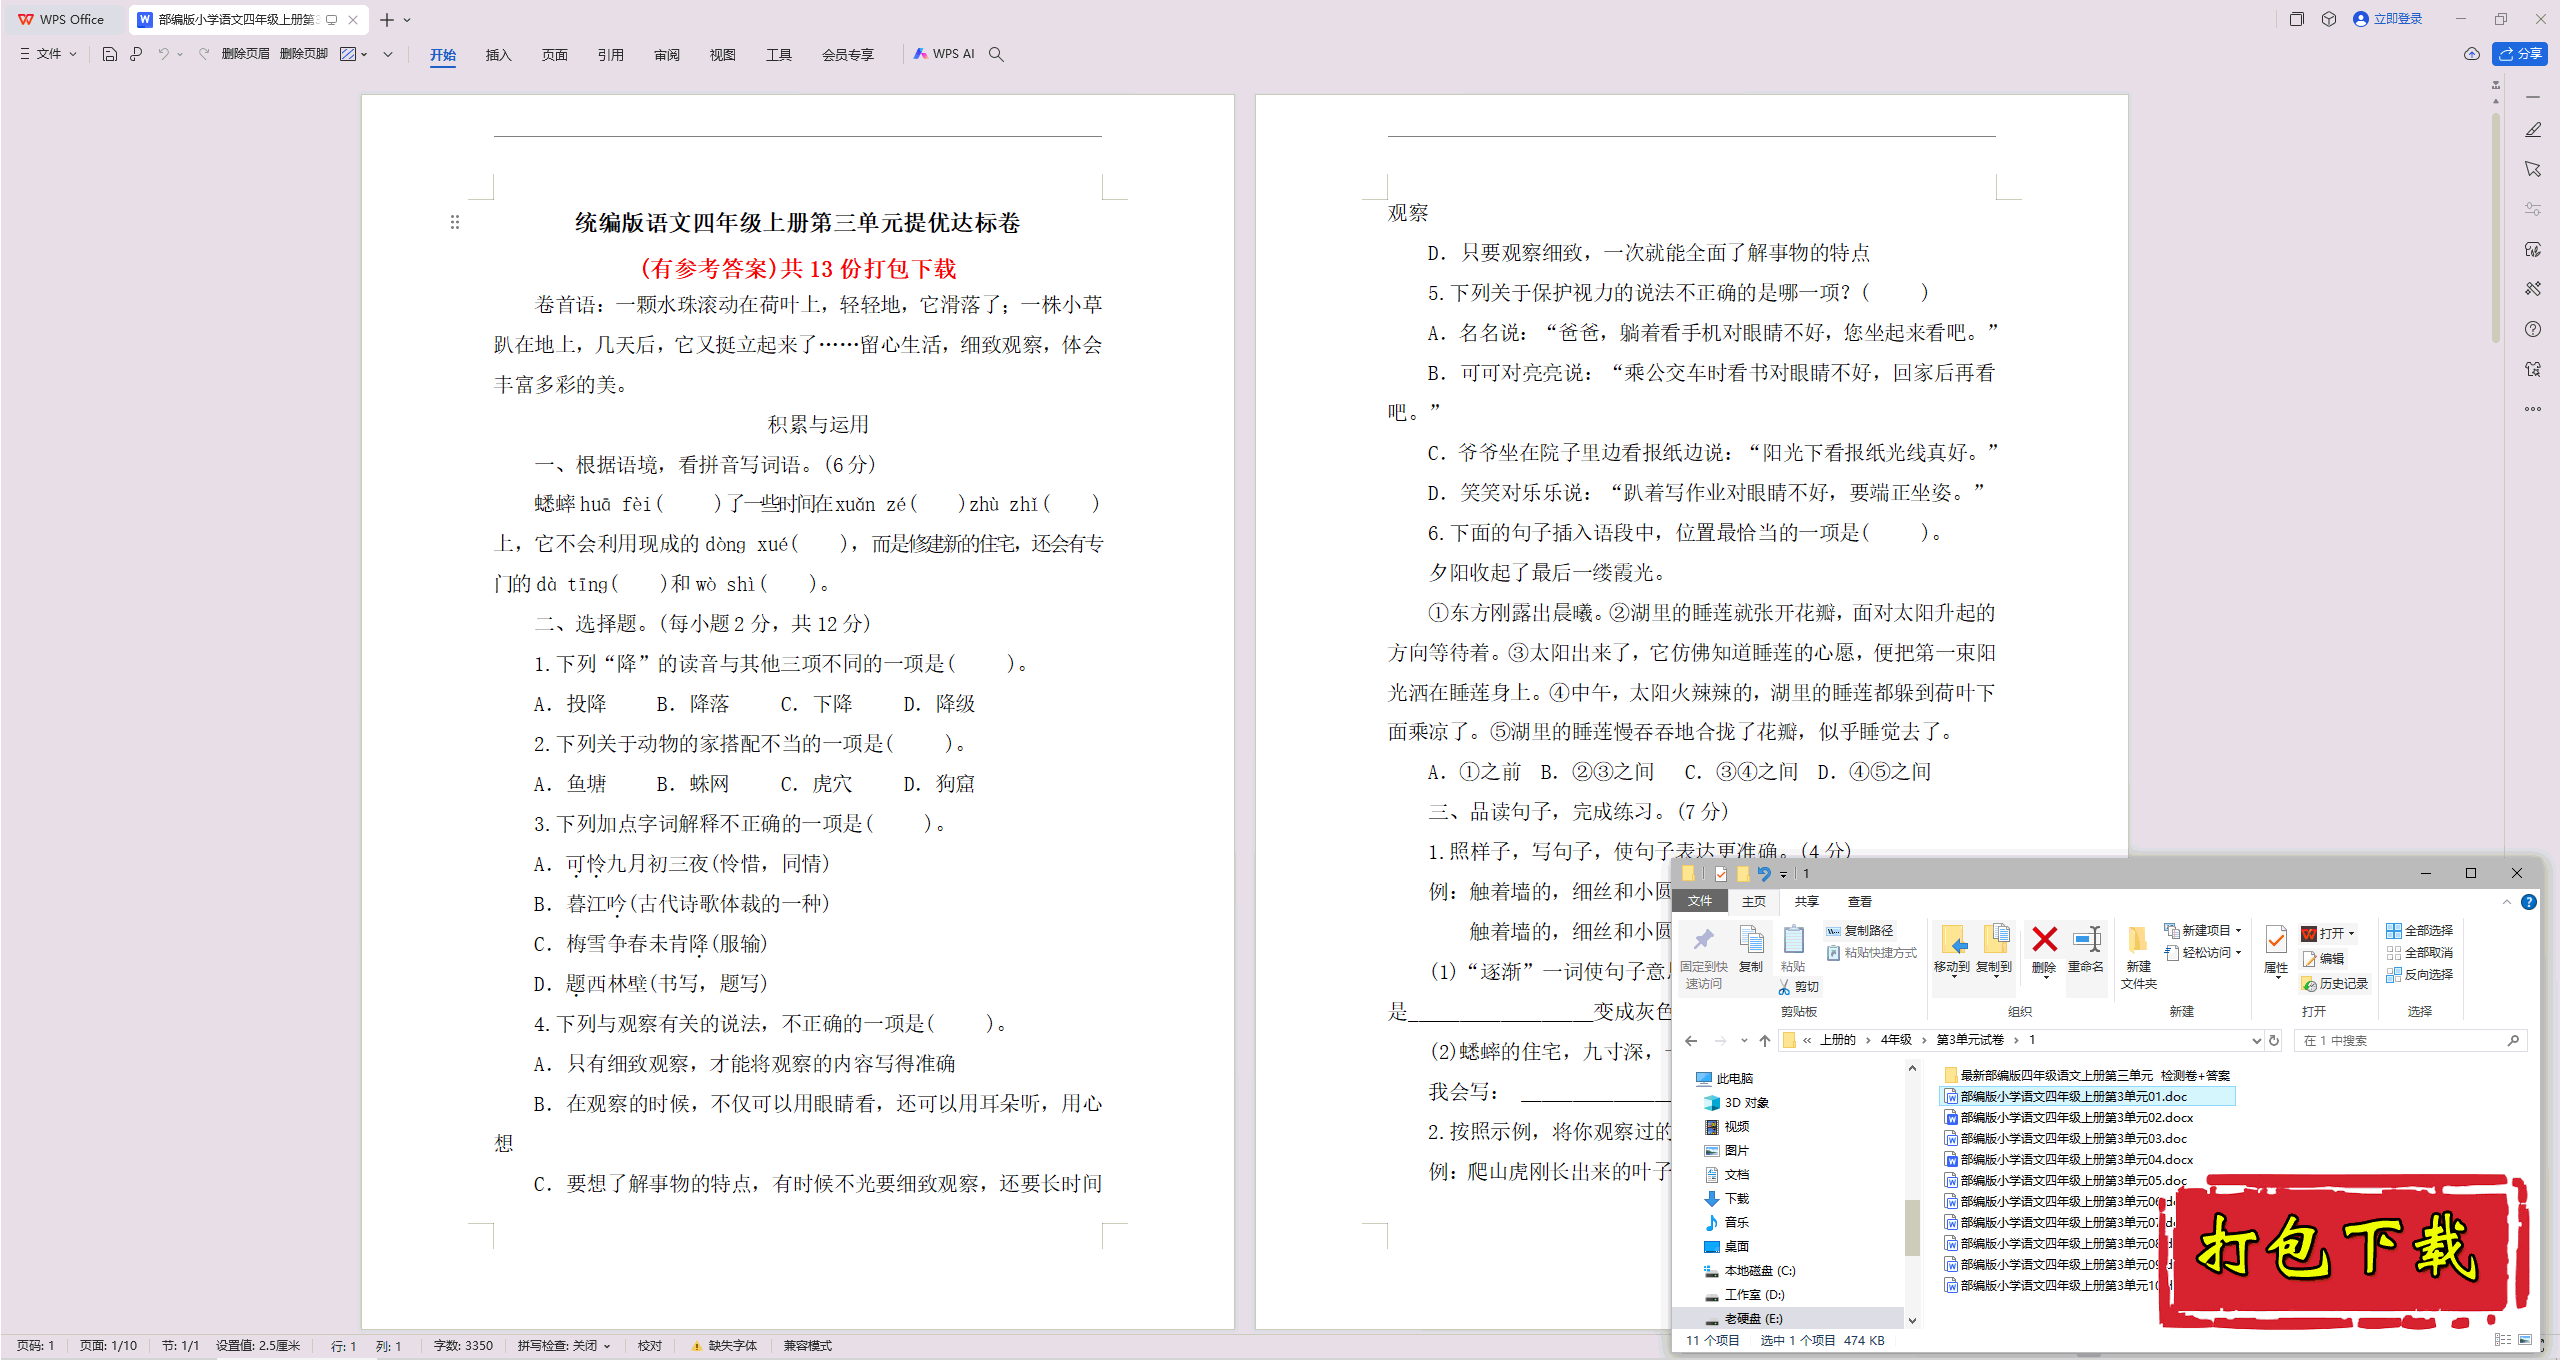Click the Explorer back navigation arrow

1691,1041
